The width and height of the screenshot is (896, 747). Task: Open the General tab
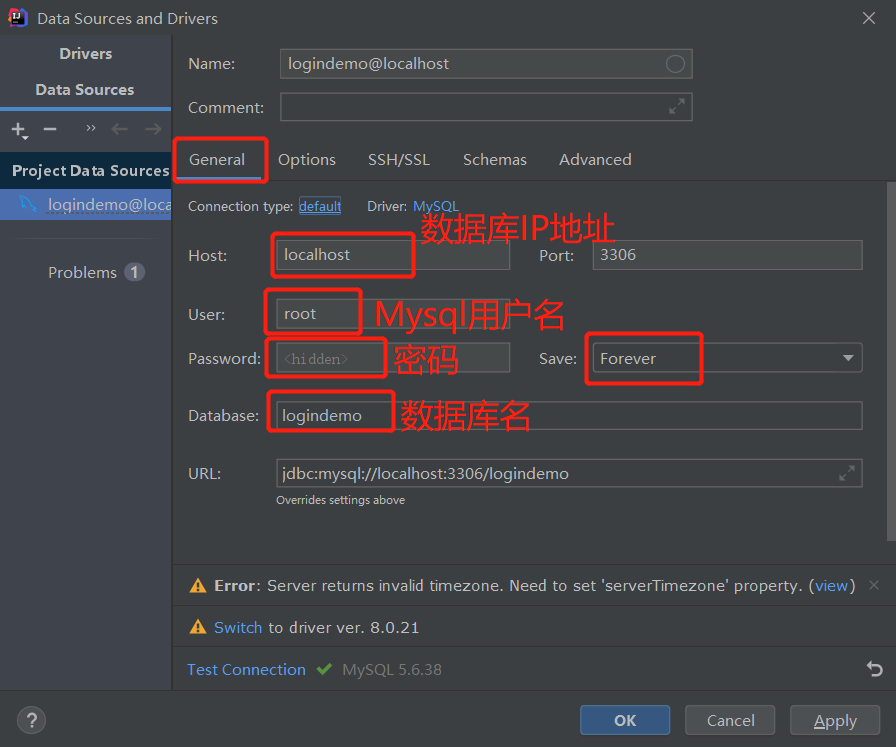pos(217,159)
